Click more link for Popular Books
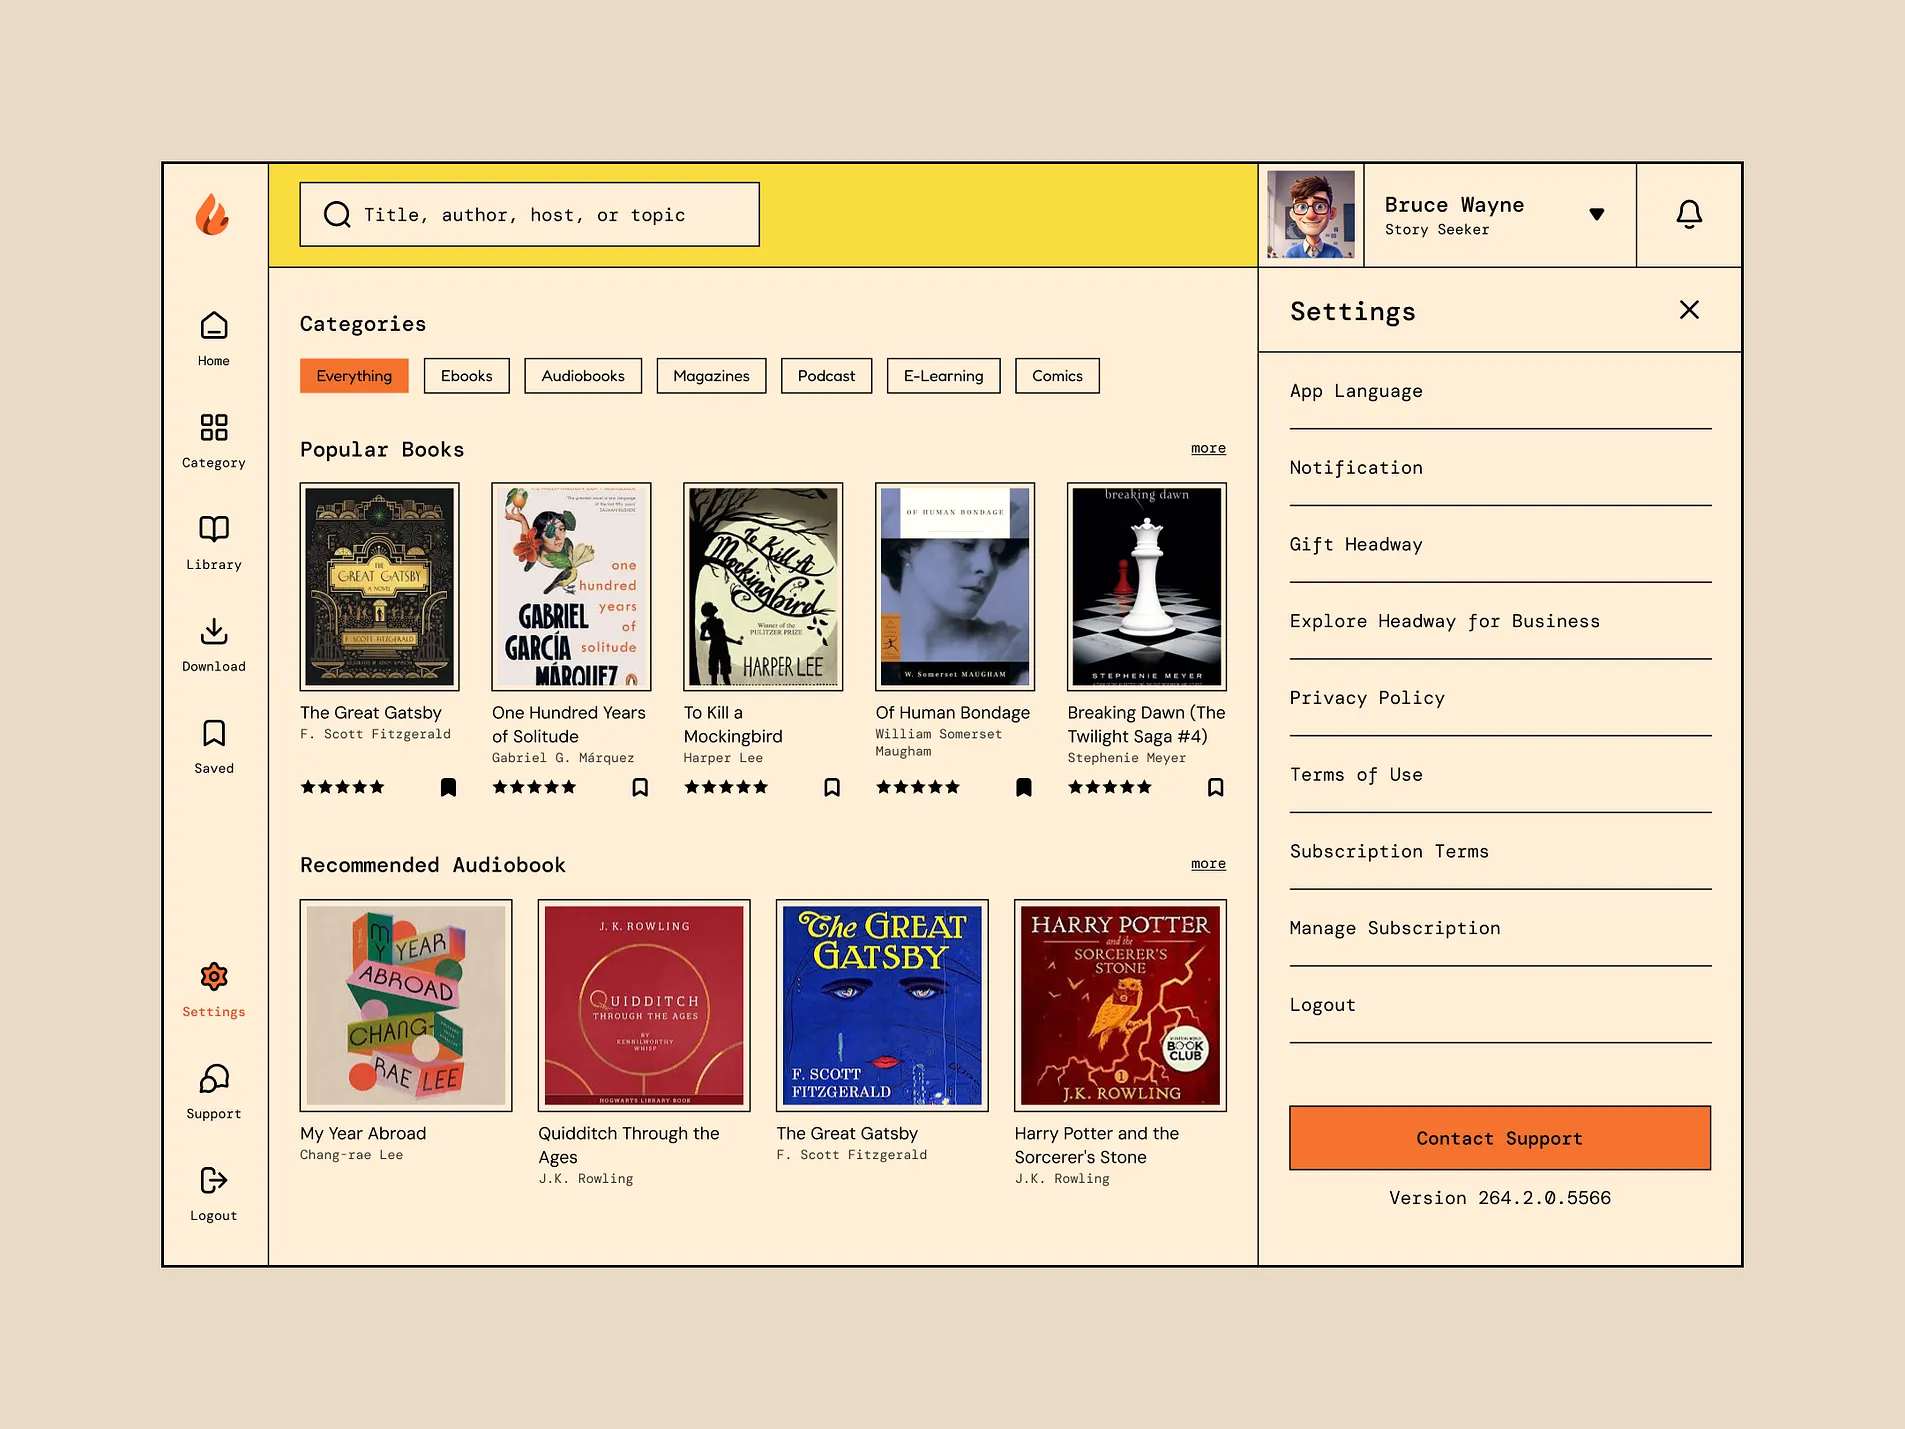This screenshot has width=1905, height=1429. coord(1208,448)
